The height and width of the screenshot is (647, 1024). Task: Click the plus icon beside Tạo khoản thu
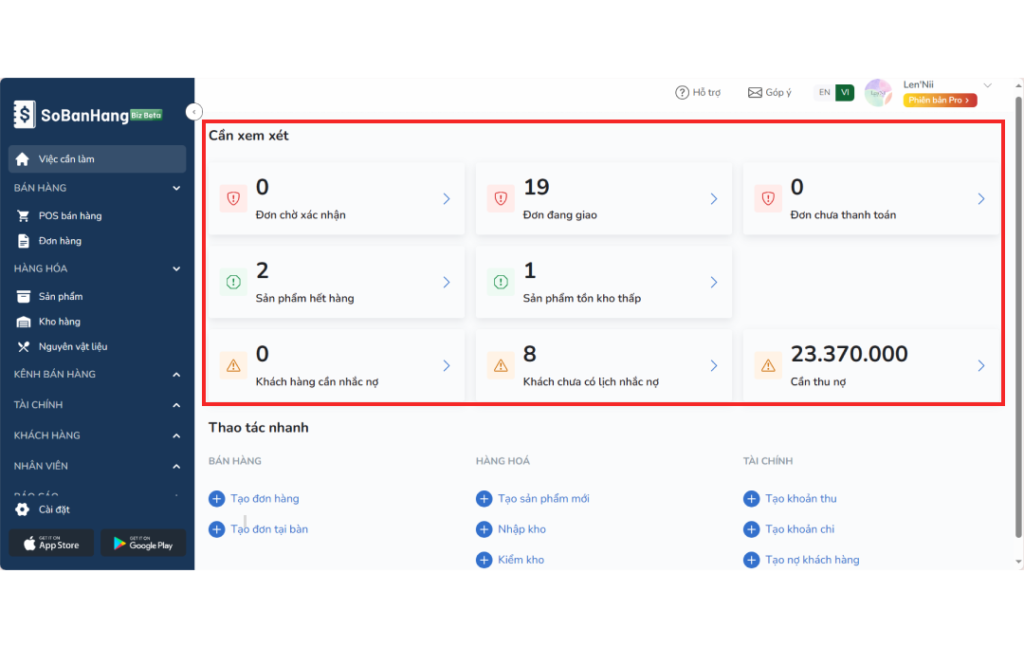(x=751, y=499)
